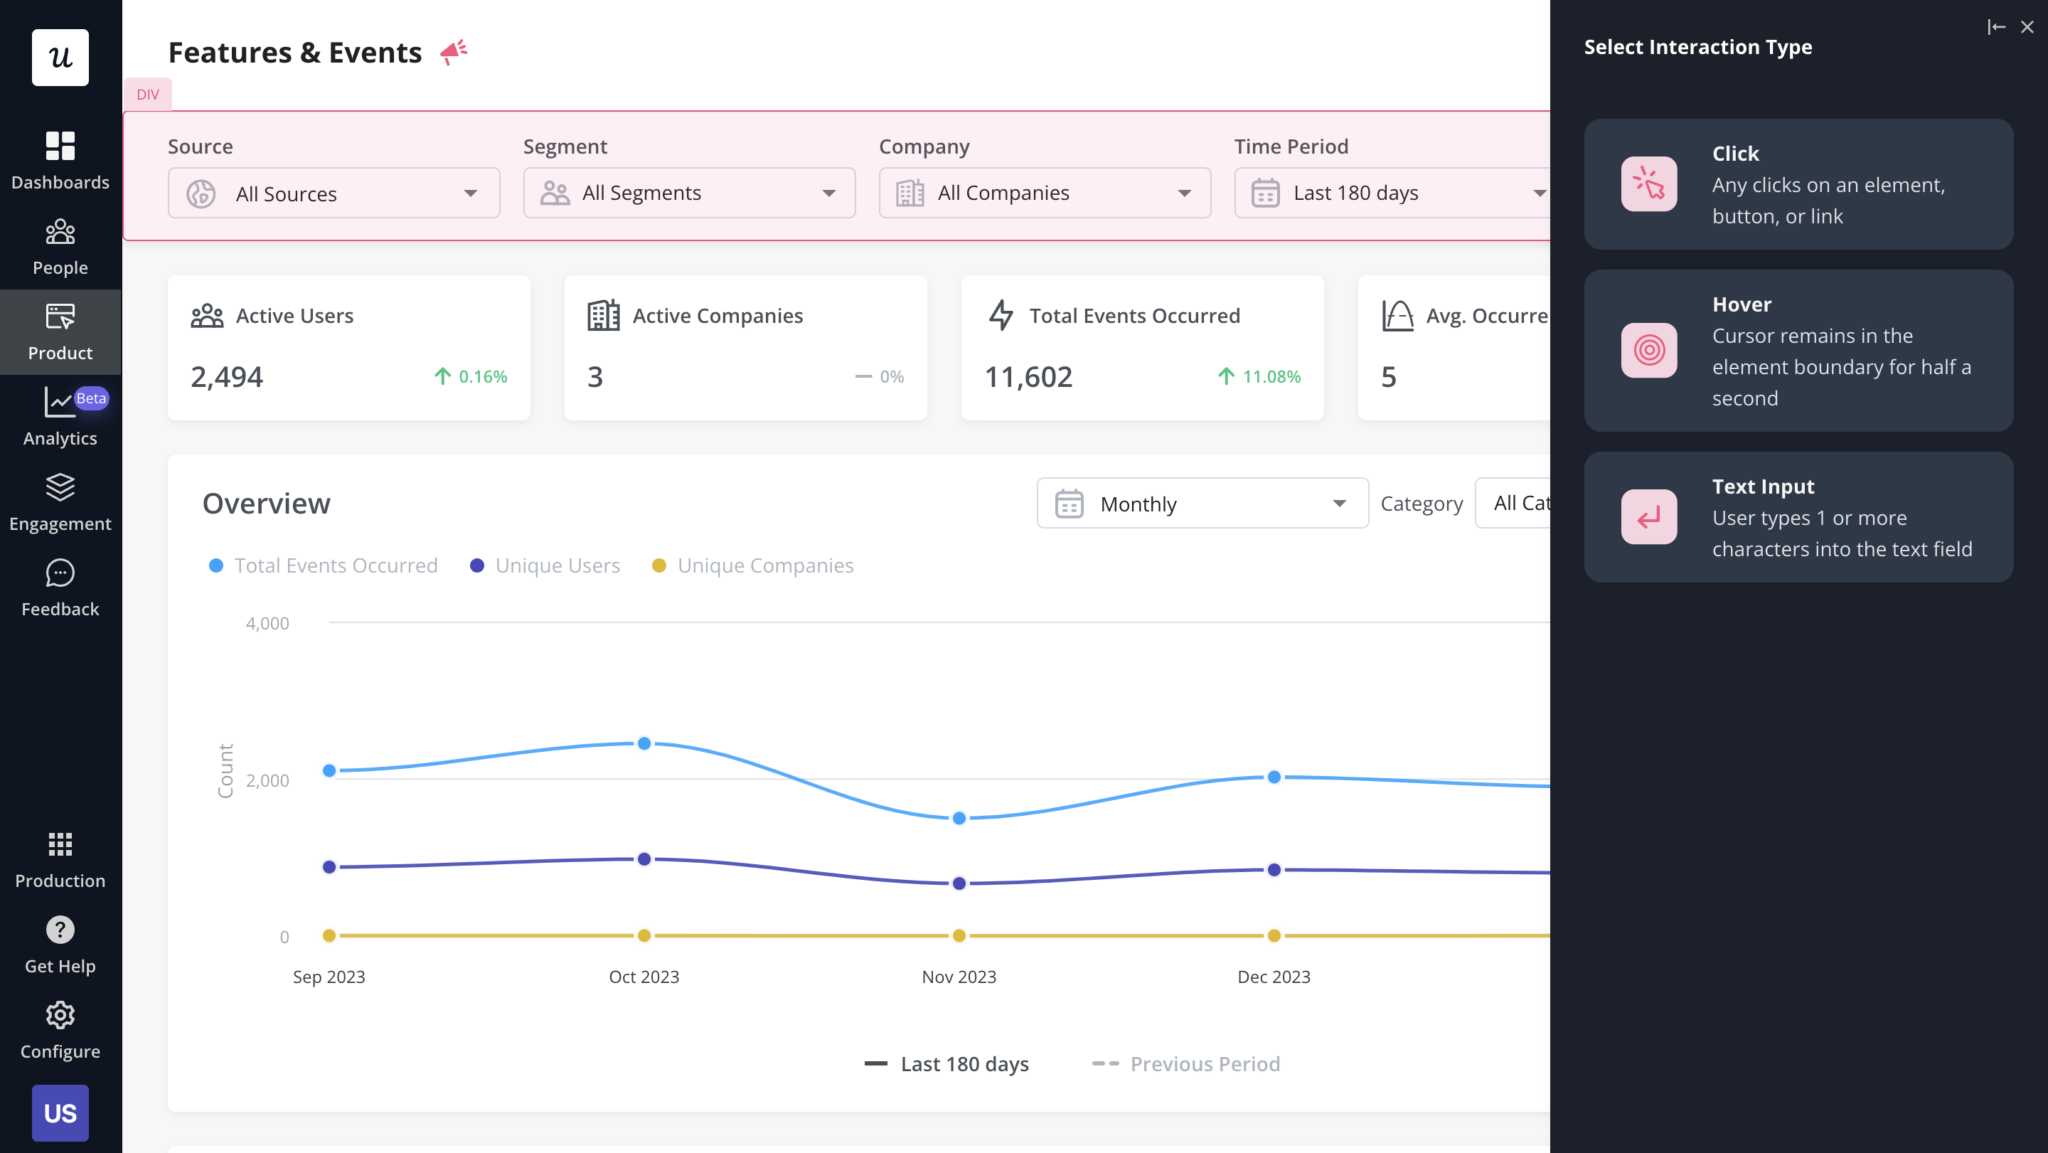Select the yellow Unique Companies legend swatch
Viewport: 2048px width, 1153px height.
click(x=658, y=565)
